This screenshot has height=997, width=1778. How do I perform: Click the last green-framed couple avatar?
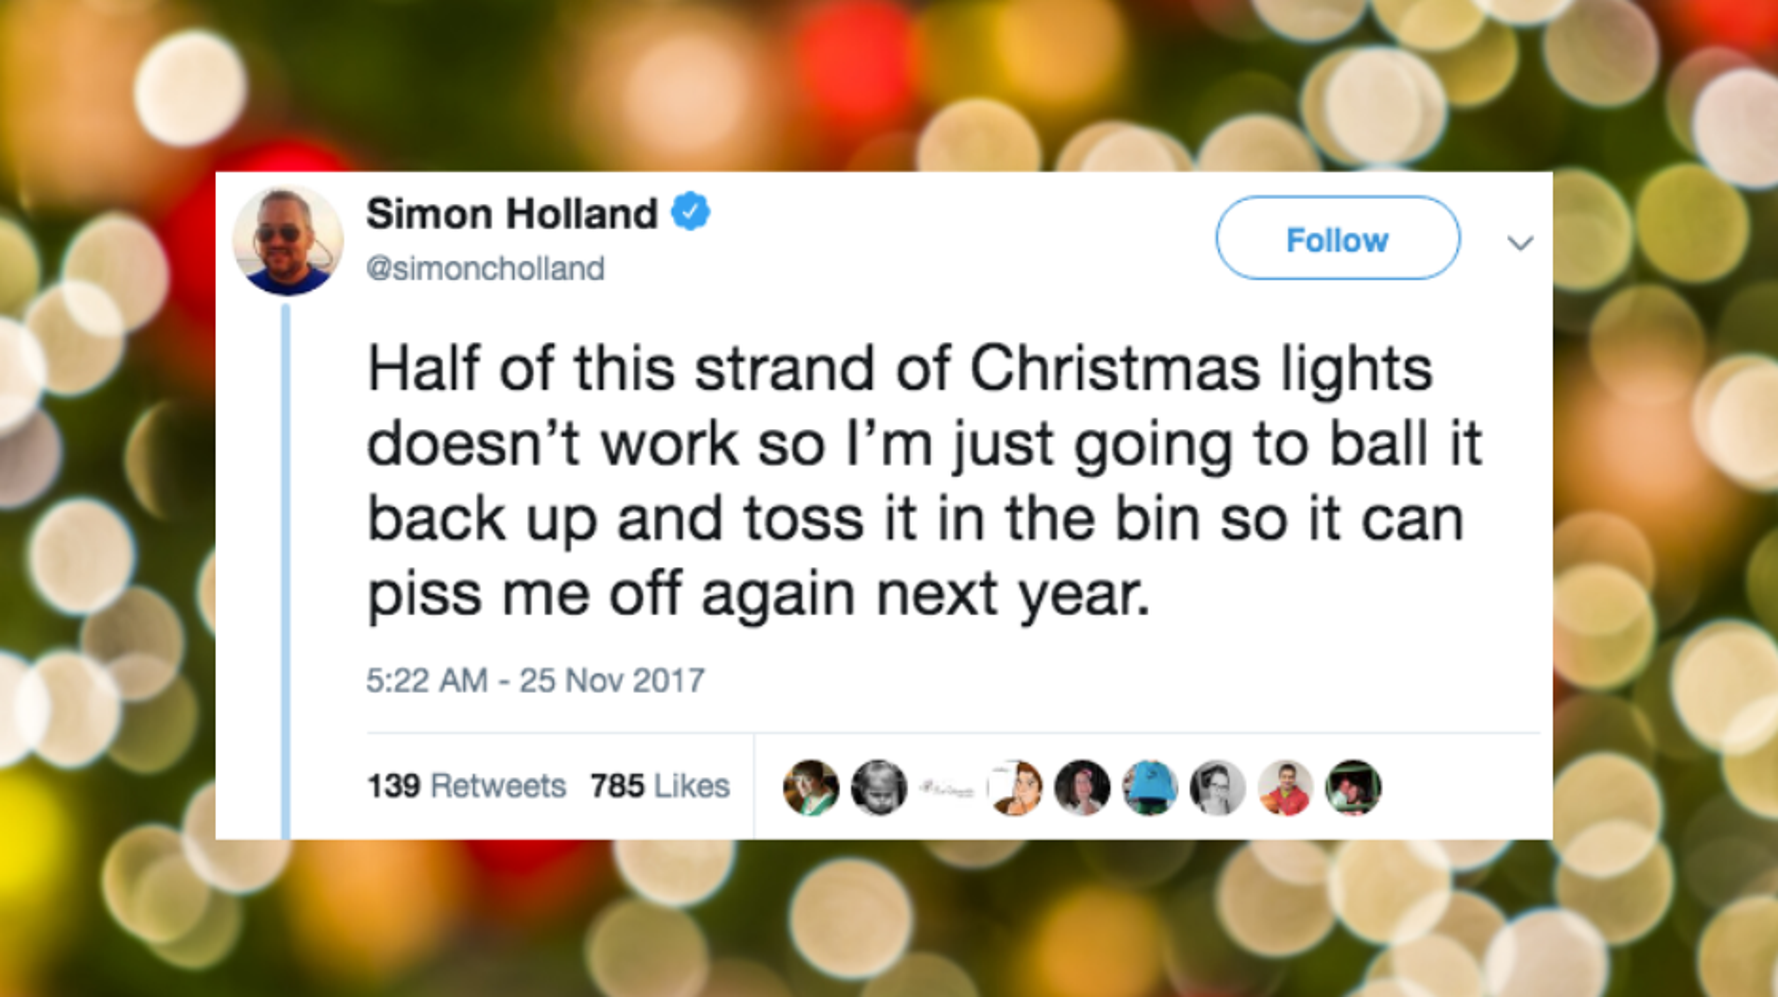(1353, 787)
